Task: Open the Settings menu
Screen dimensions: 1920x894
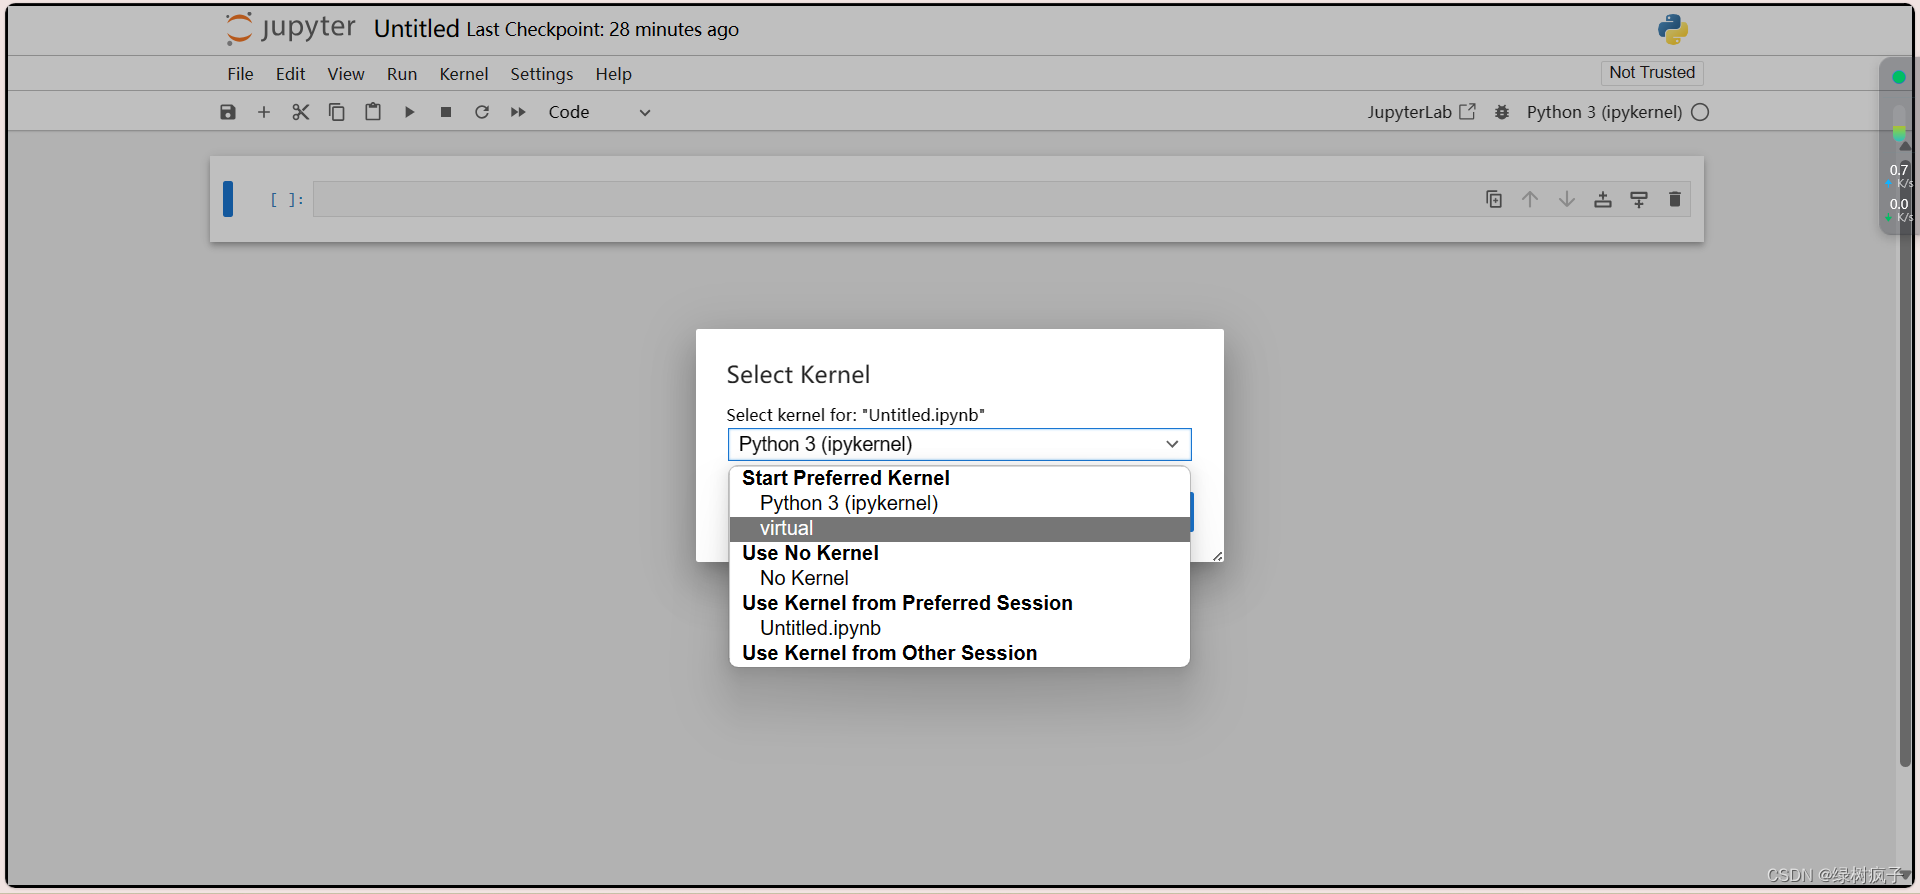Action: point(542,74)
